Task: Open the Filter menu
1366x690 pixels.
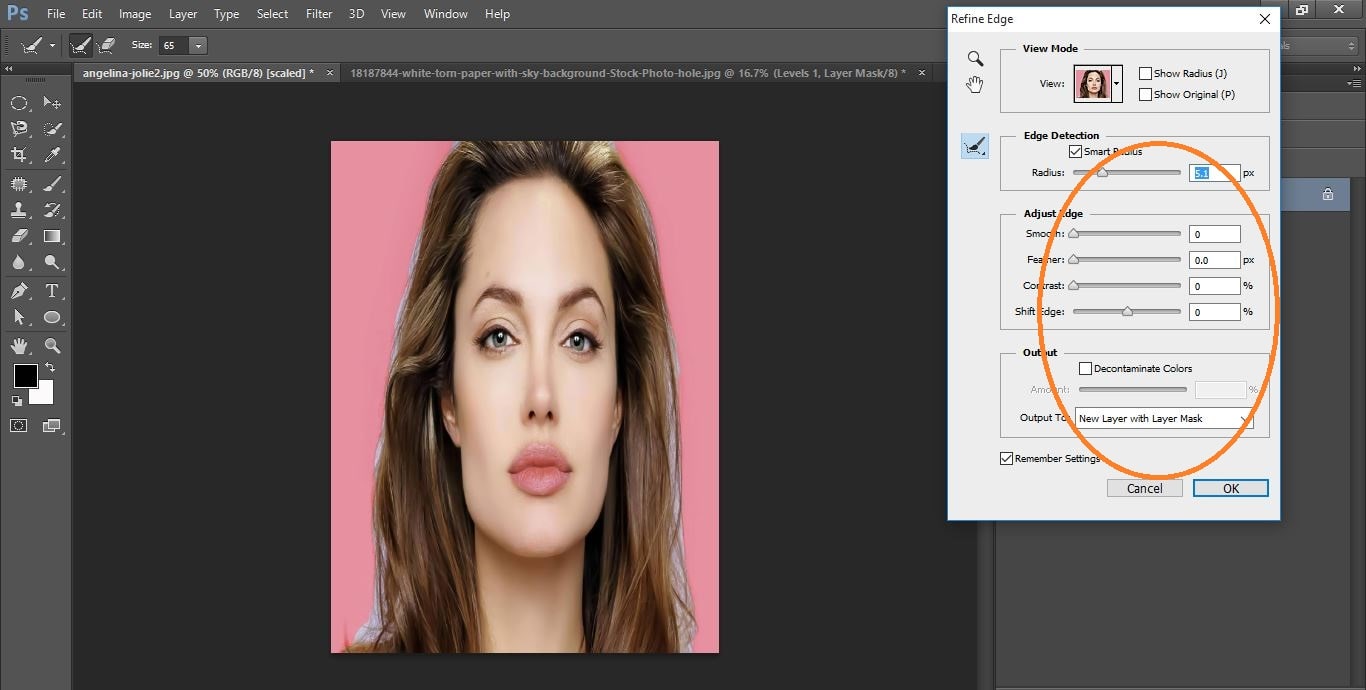Action: pyautogui.click(x=319, y=14)
